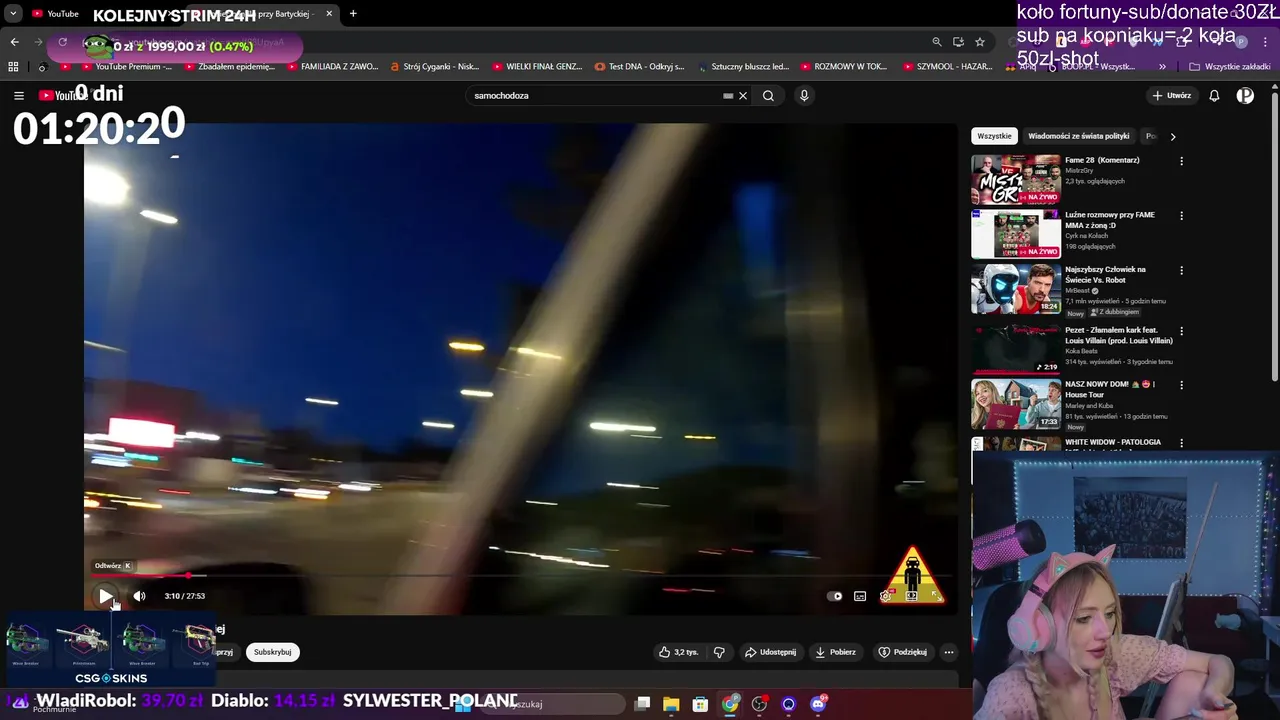Turn on subtitles in the video player
This screenshot has height=720, width=1280.
[860, 596]
